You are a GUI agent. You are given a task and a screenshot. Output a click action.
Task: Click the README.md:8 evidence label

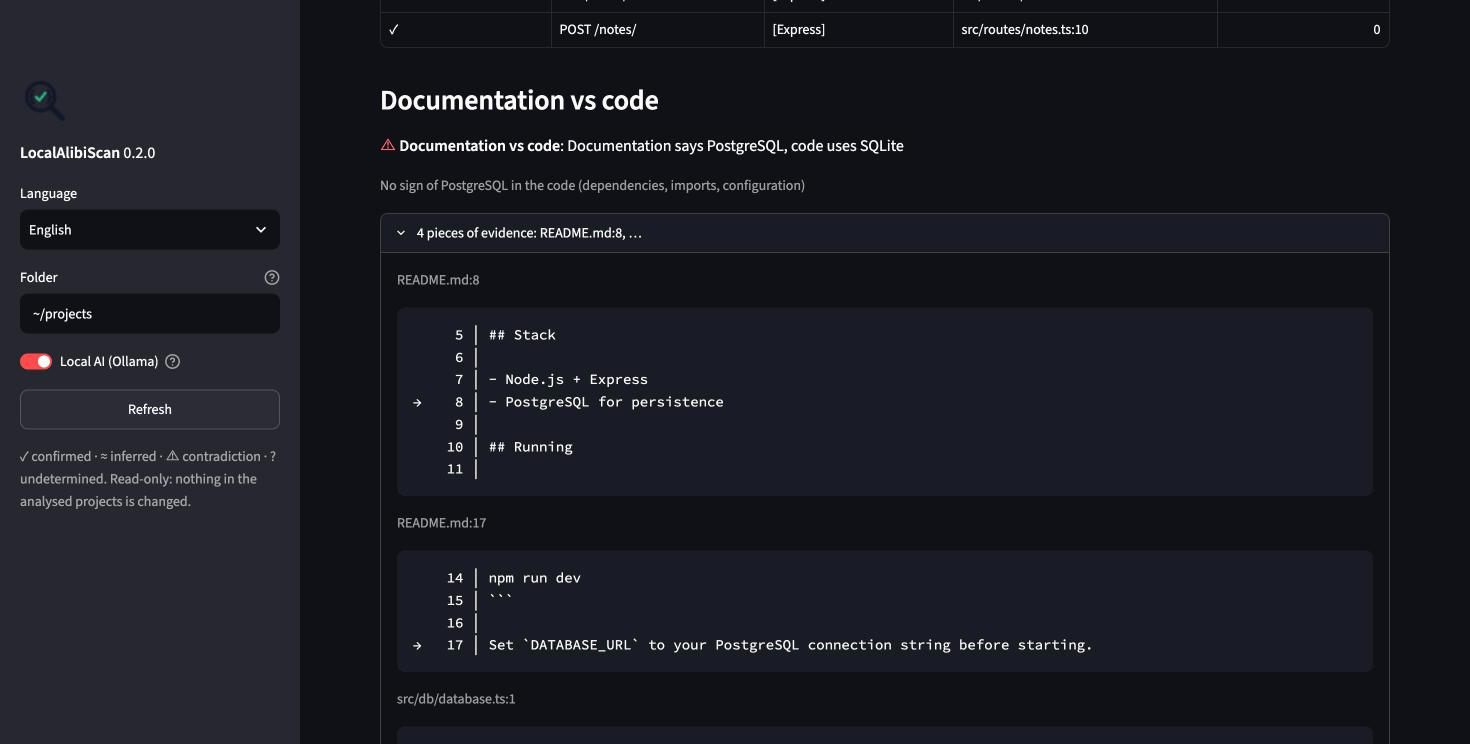[x=438, y=280]
